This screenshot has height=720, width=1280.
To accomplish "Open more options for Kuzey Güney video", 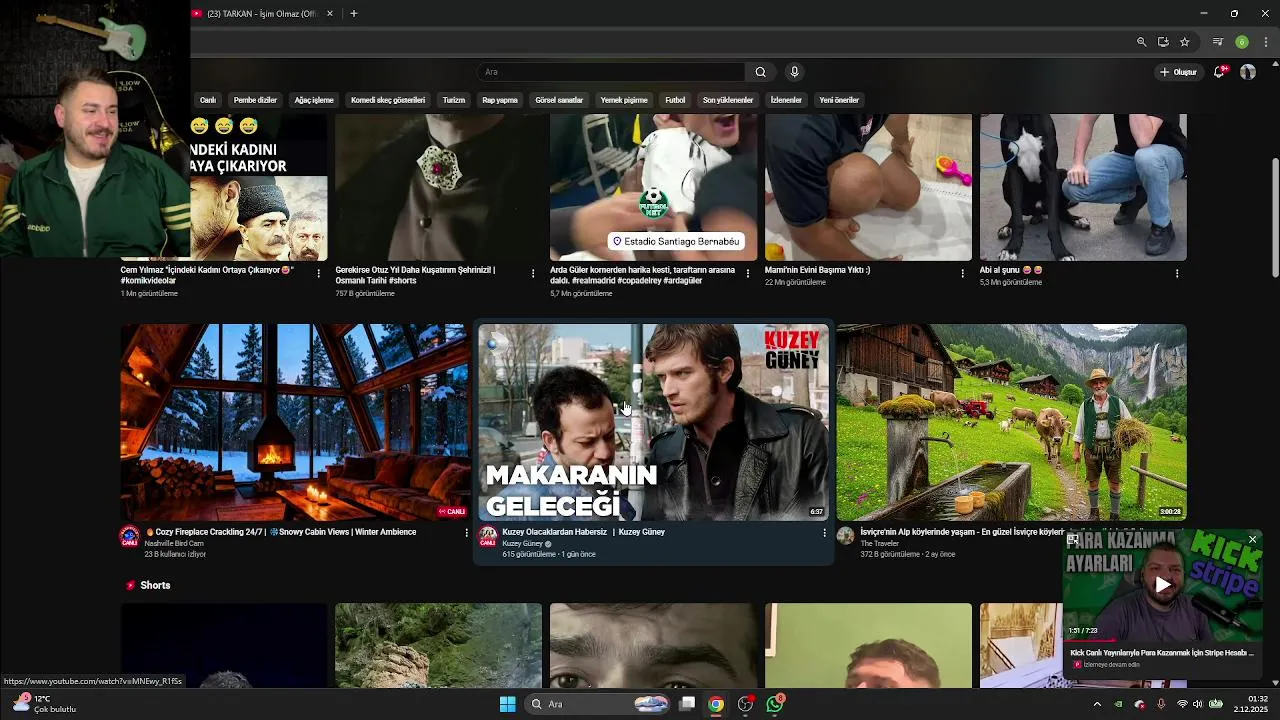I will pyautogui.click(x=824, y=533).
